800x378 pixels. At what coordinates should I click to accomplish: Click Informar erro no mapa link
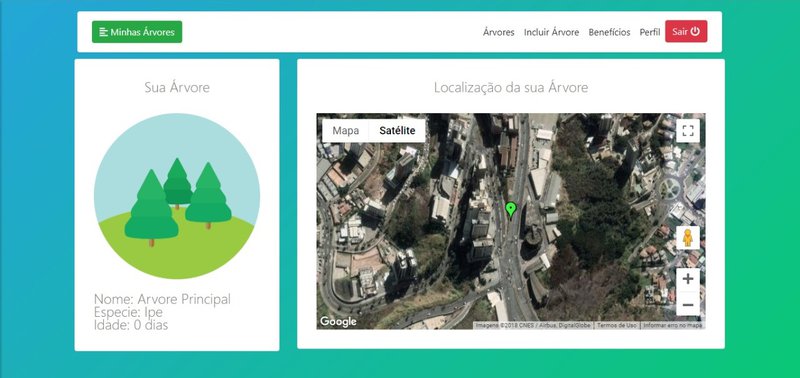point(672,325)
